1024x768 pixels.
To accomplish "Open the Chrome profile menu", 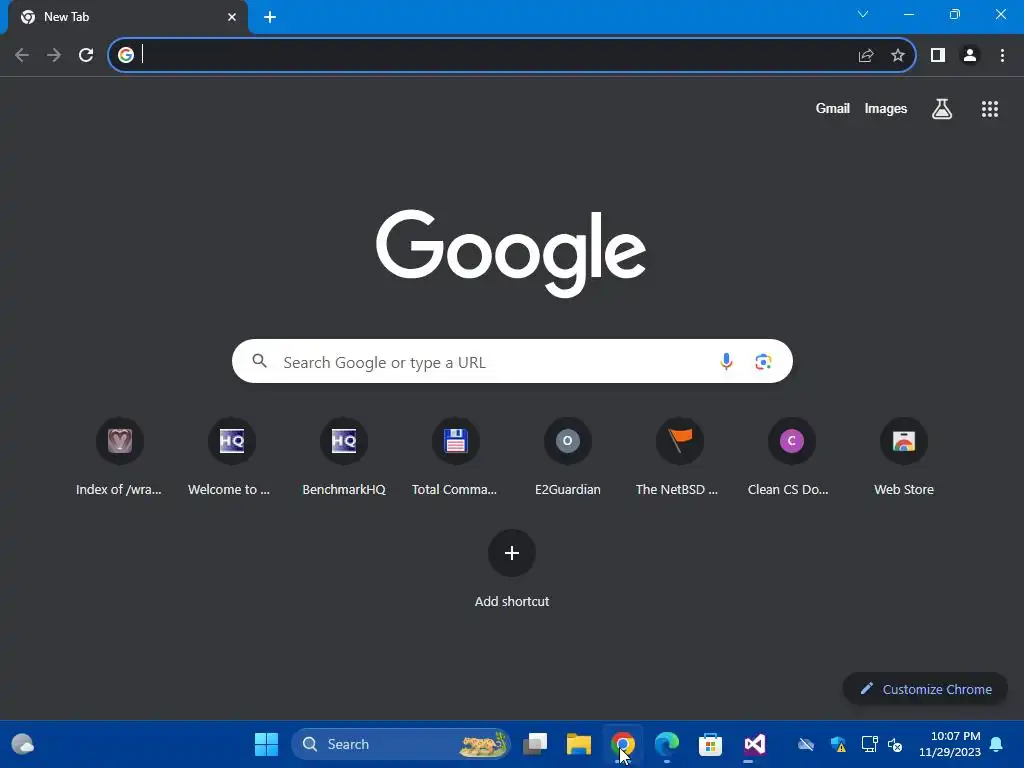I will [970, 56].
